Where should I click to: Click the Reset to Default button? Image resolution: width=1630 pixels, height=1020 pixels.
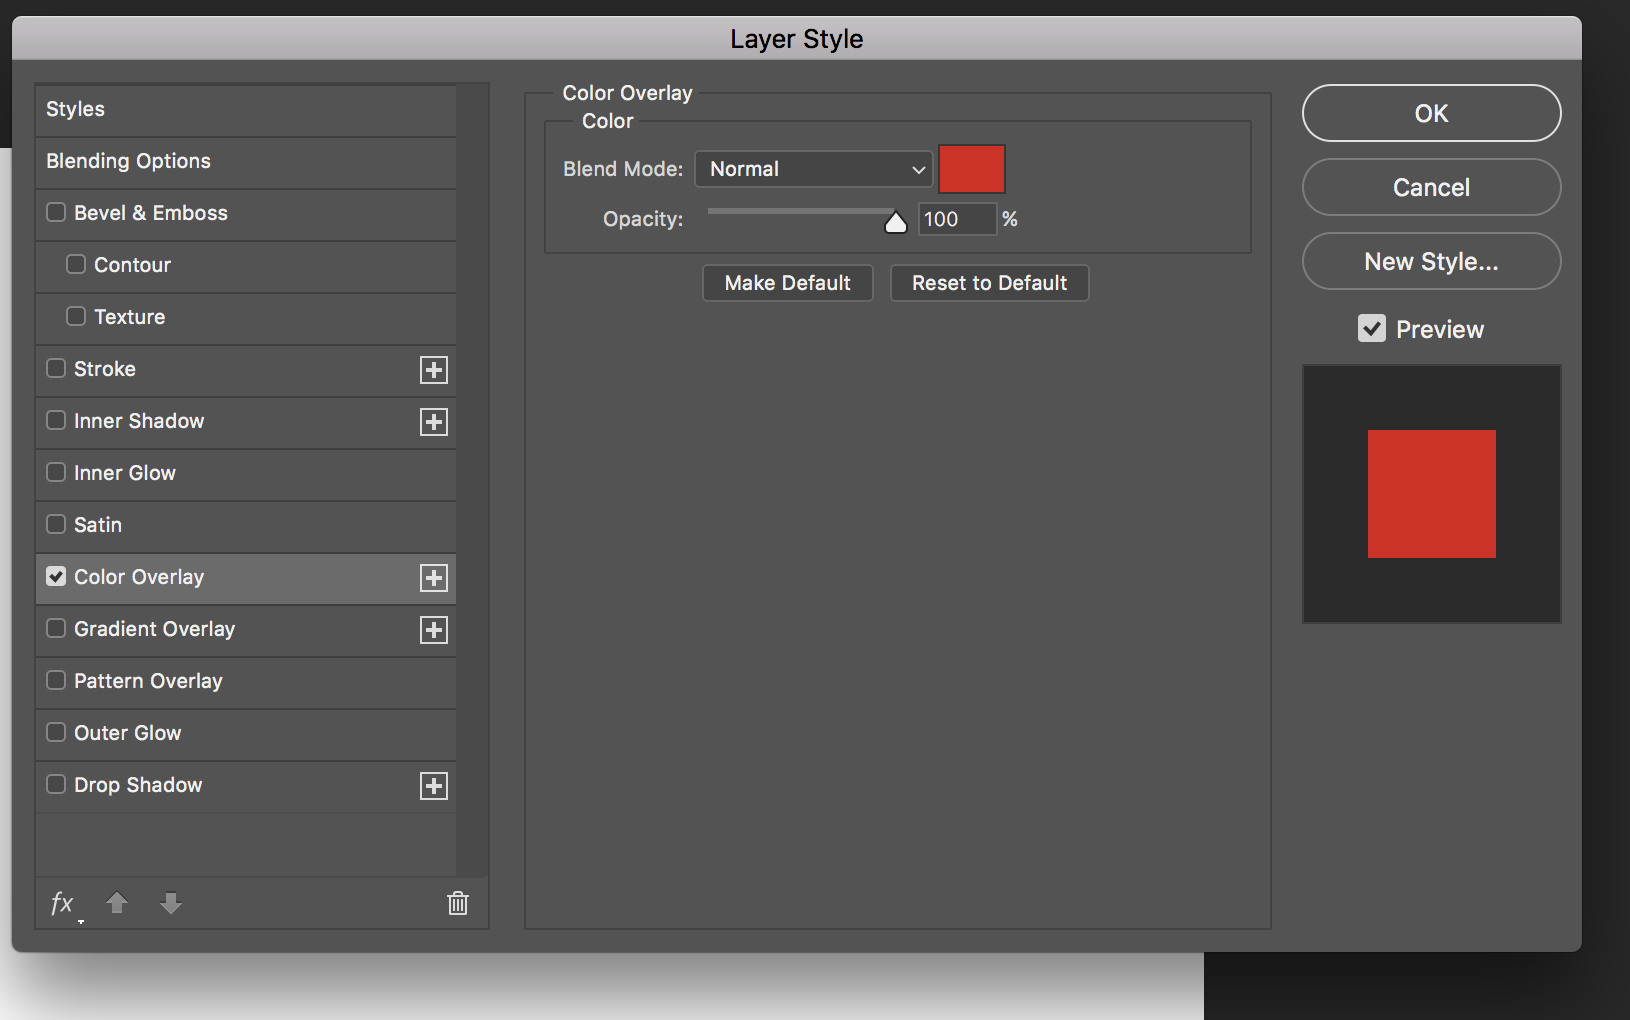tap(989, 283)
